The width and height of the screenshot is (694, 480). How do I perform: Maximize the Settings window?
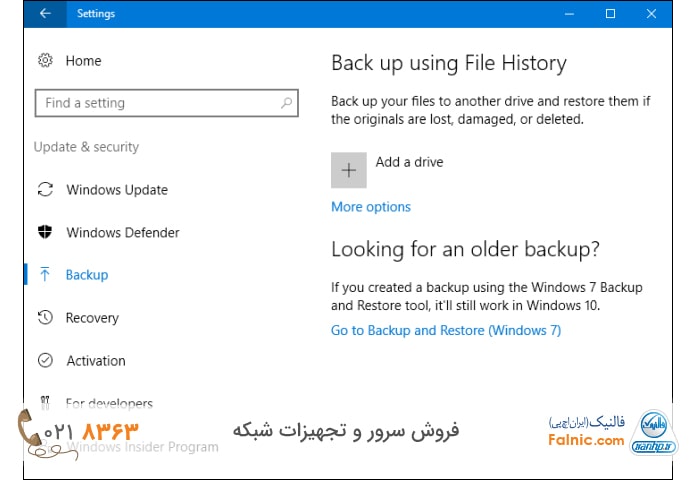(610, 14)
